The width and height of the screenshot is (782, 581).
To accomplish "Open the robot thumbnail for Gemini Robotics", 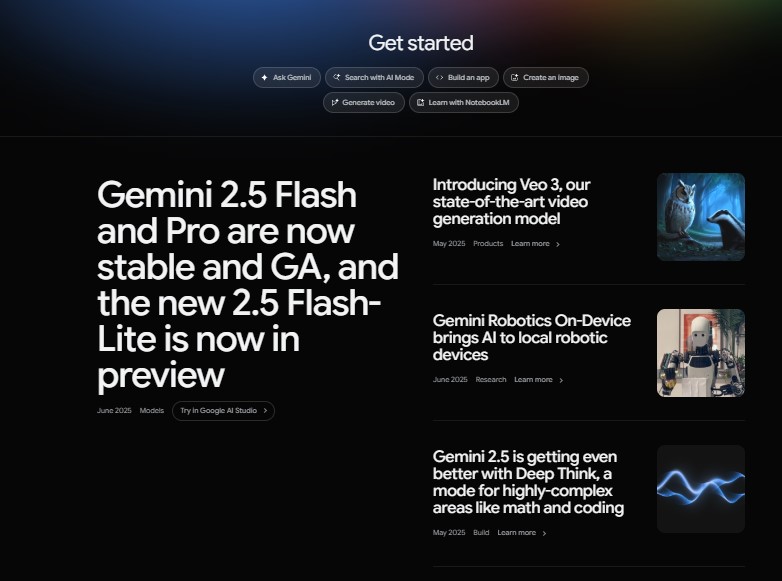I will coord(701,353).
